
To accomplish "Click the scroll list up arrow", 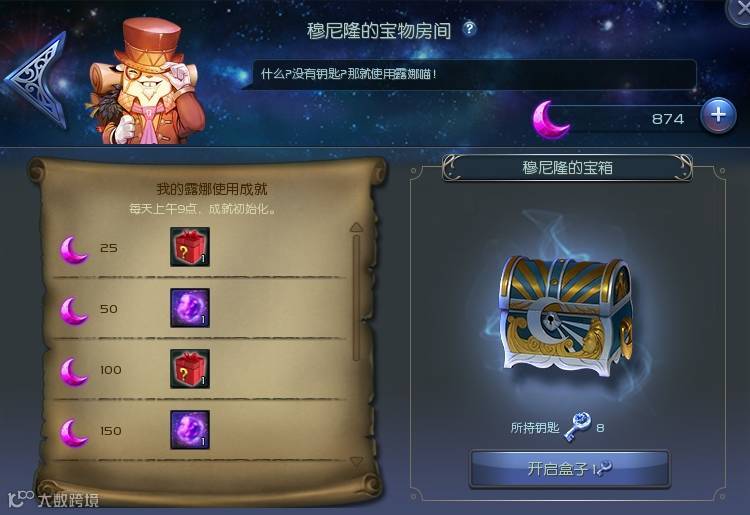I will 356,227.
